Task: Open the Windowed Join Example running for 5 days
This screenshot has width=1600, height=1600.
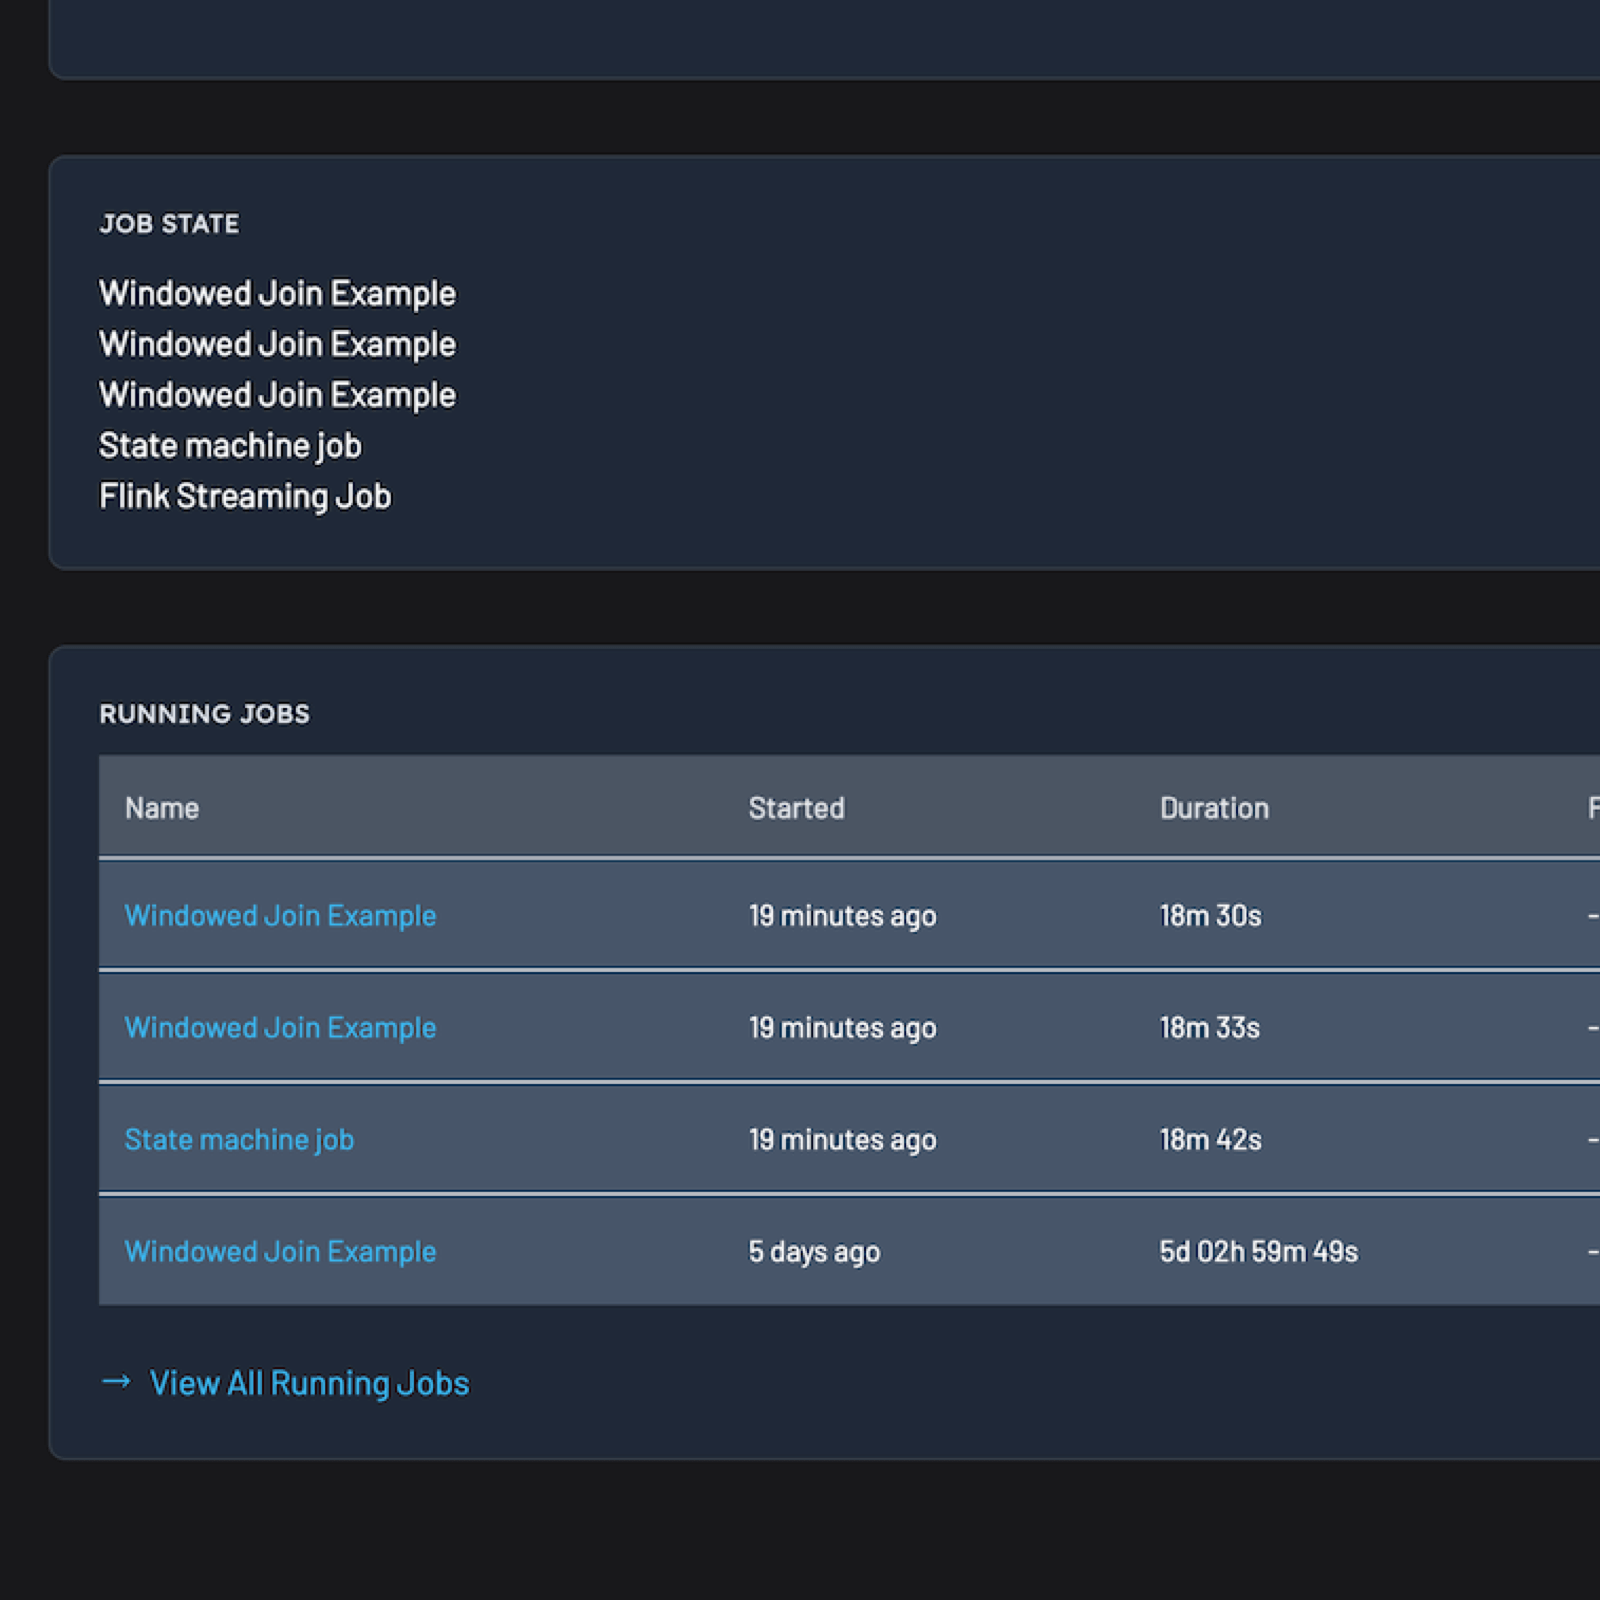Action: [x=280, y=1251]
